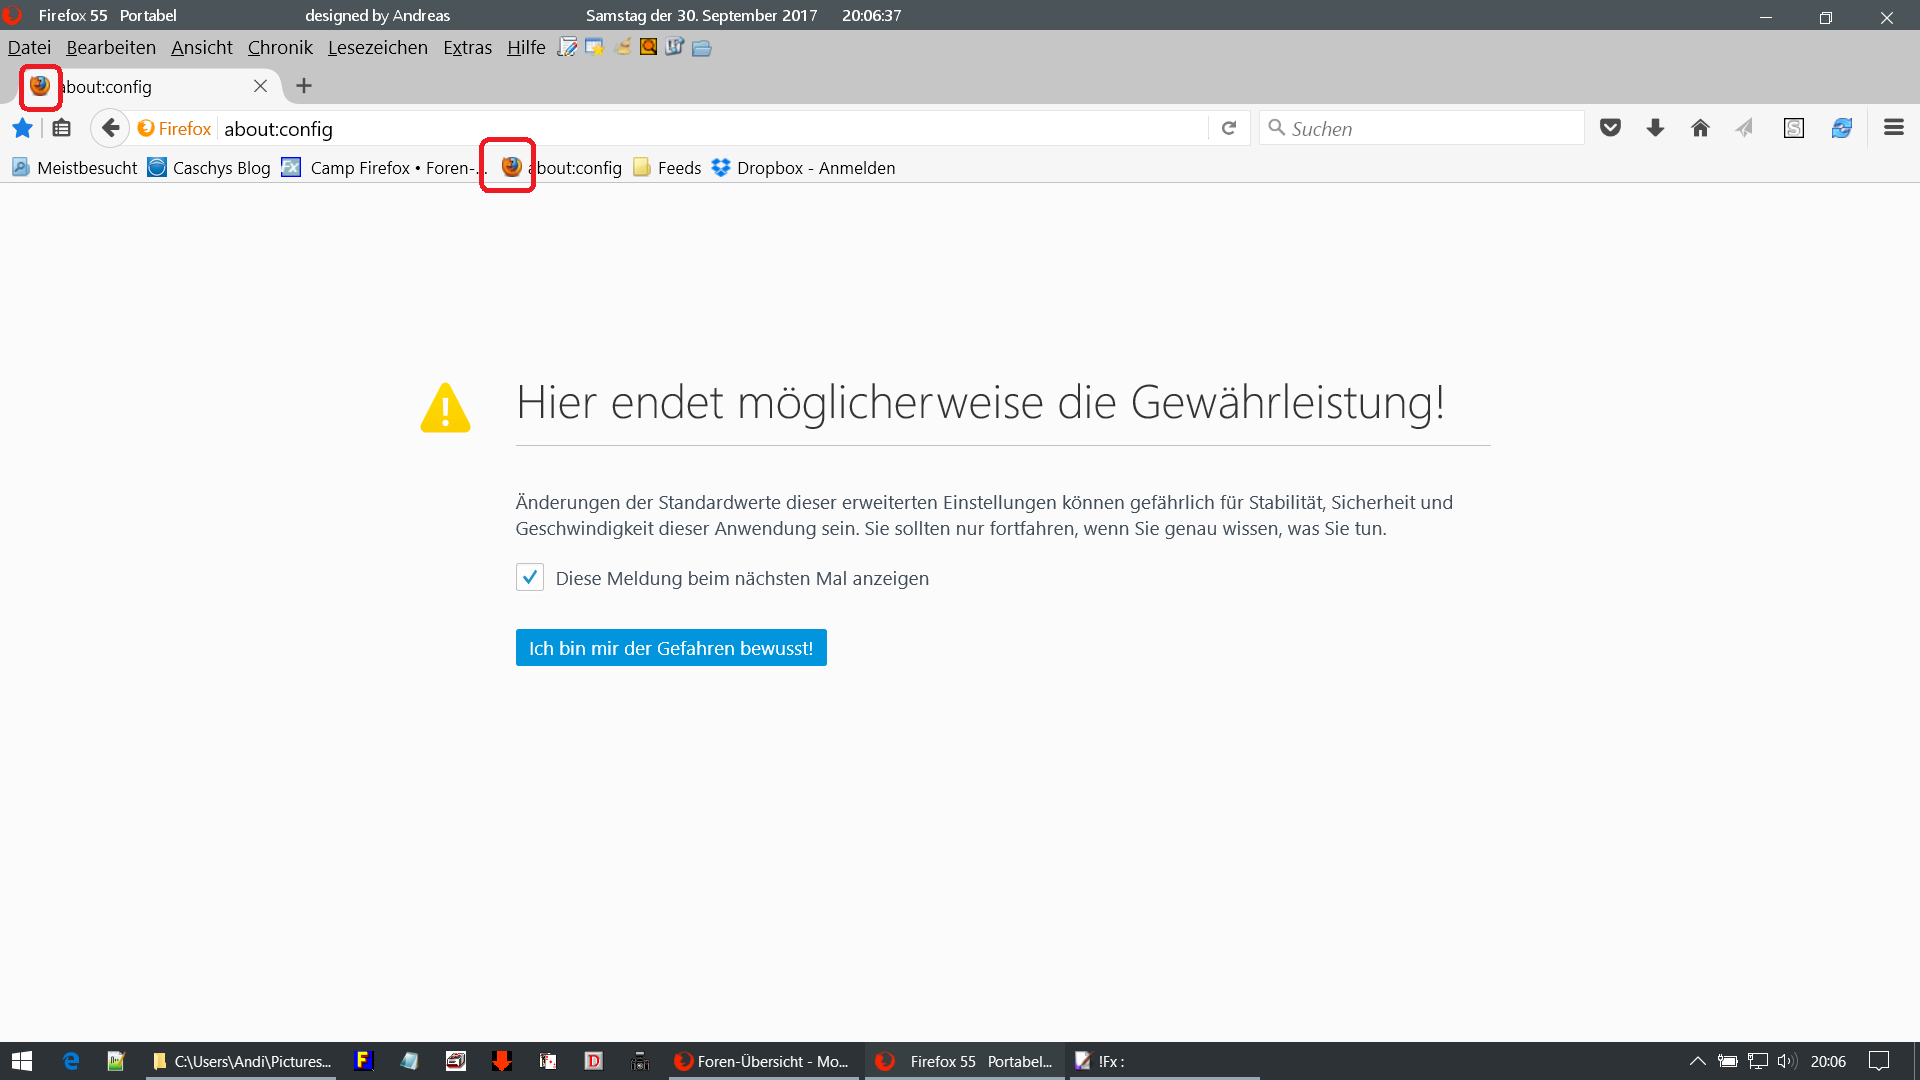The image size is (1920, 1080).
Task: Uncheck 'Diese Meldung beim nächsten Mal anzeigen'
Action: pyautogui.click(x=530, y=578)
